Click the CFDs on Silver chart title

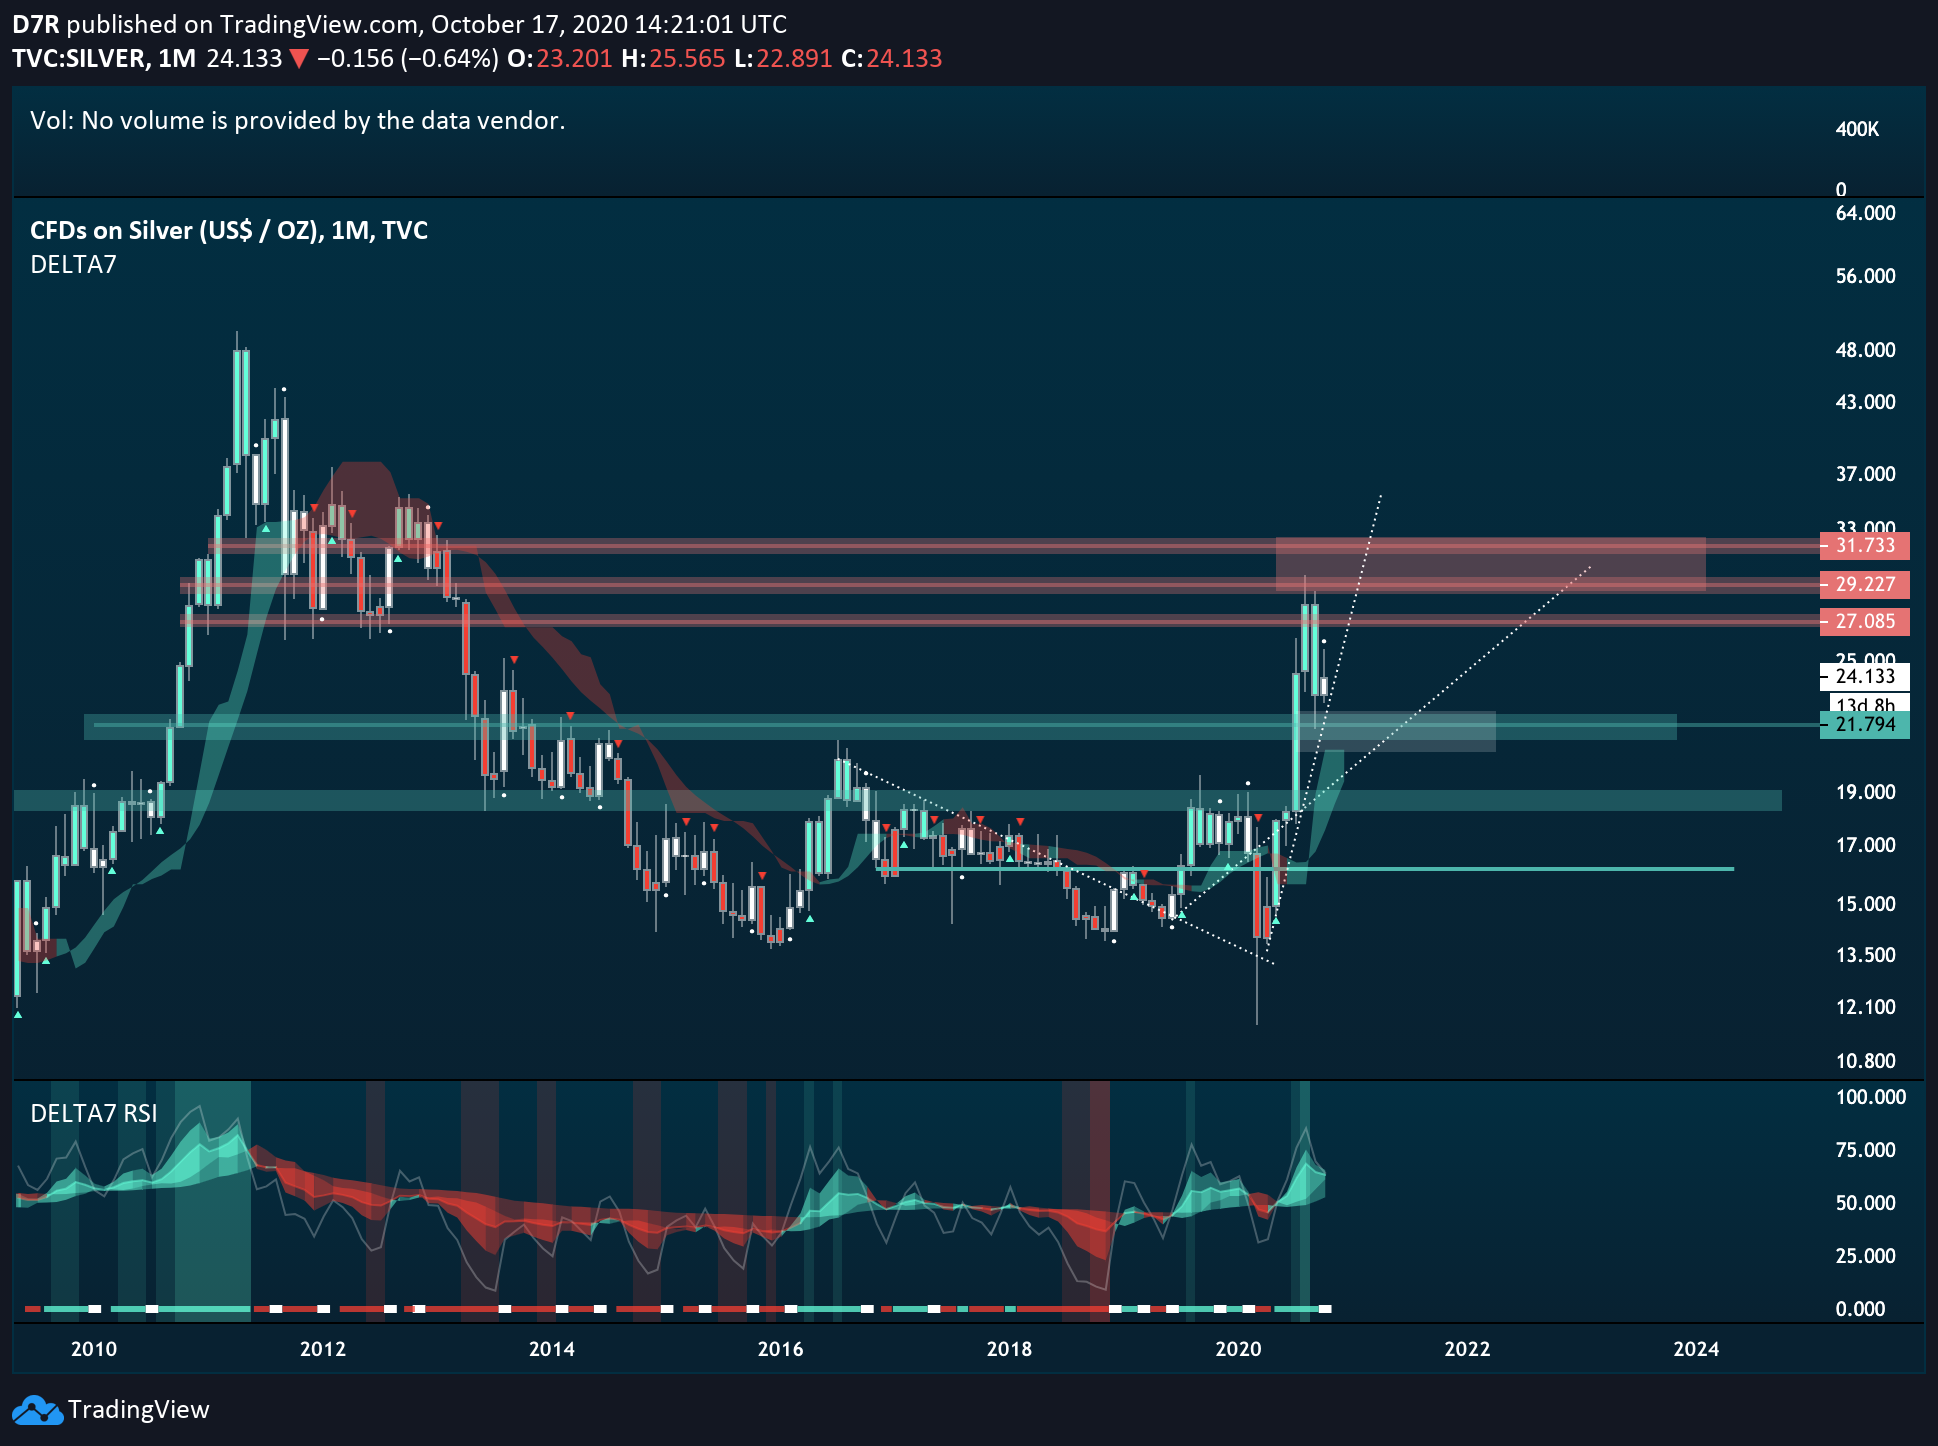pos(229,231)
